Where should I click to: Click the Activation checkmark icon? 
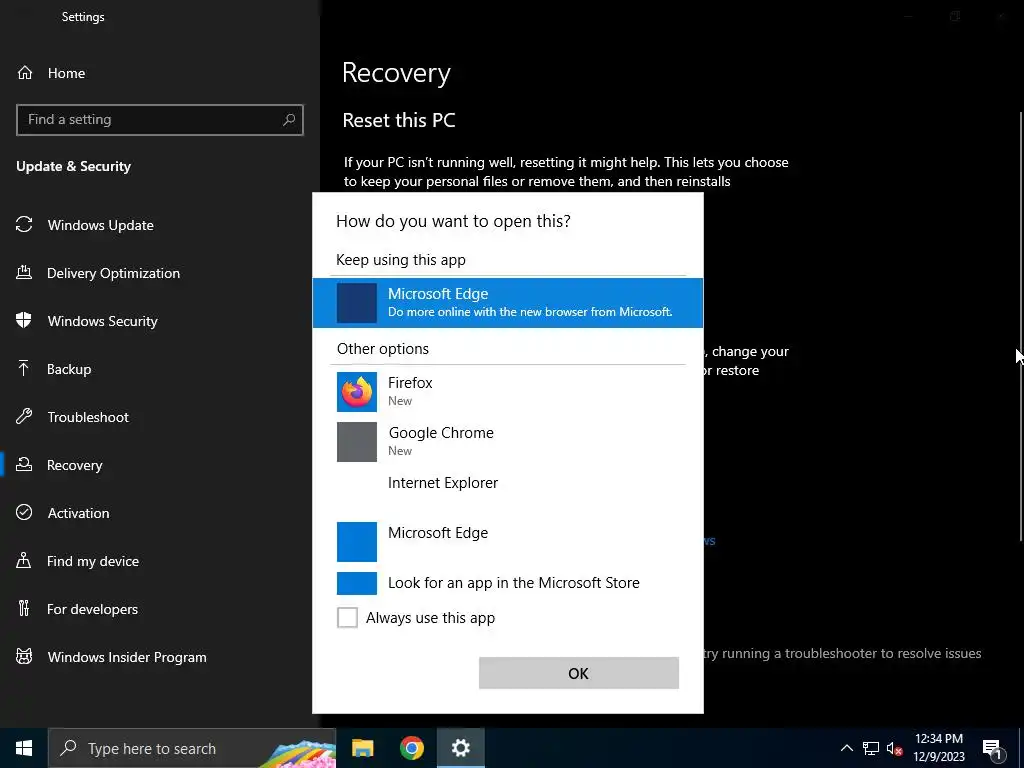pos(24,512)
